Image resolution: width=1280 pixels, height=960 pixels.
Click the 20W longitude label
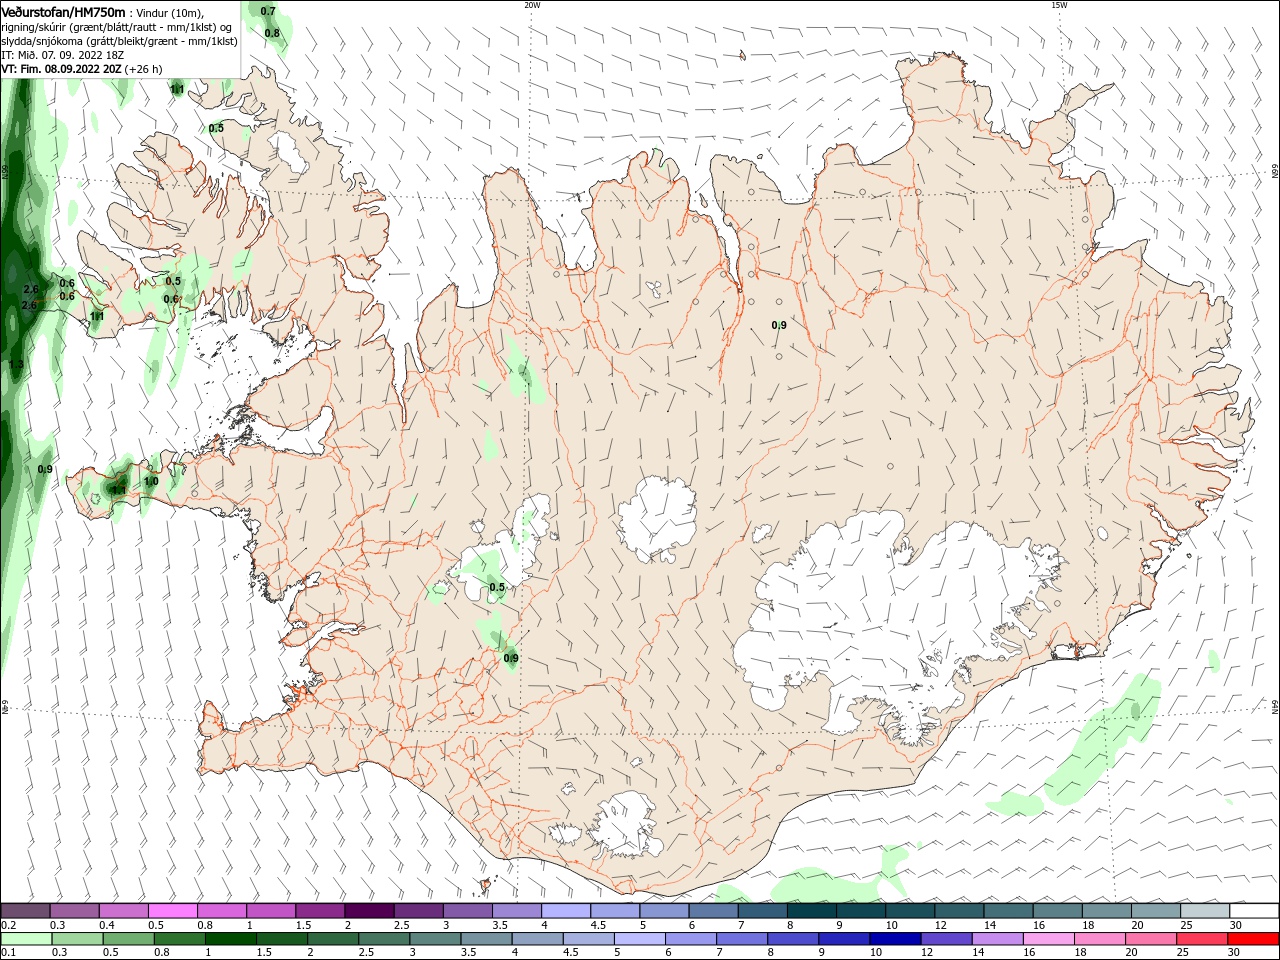532,5
